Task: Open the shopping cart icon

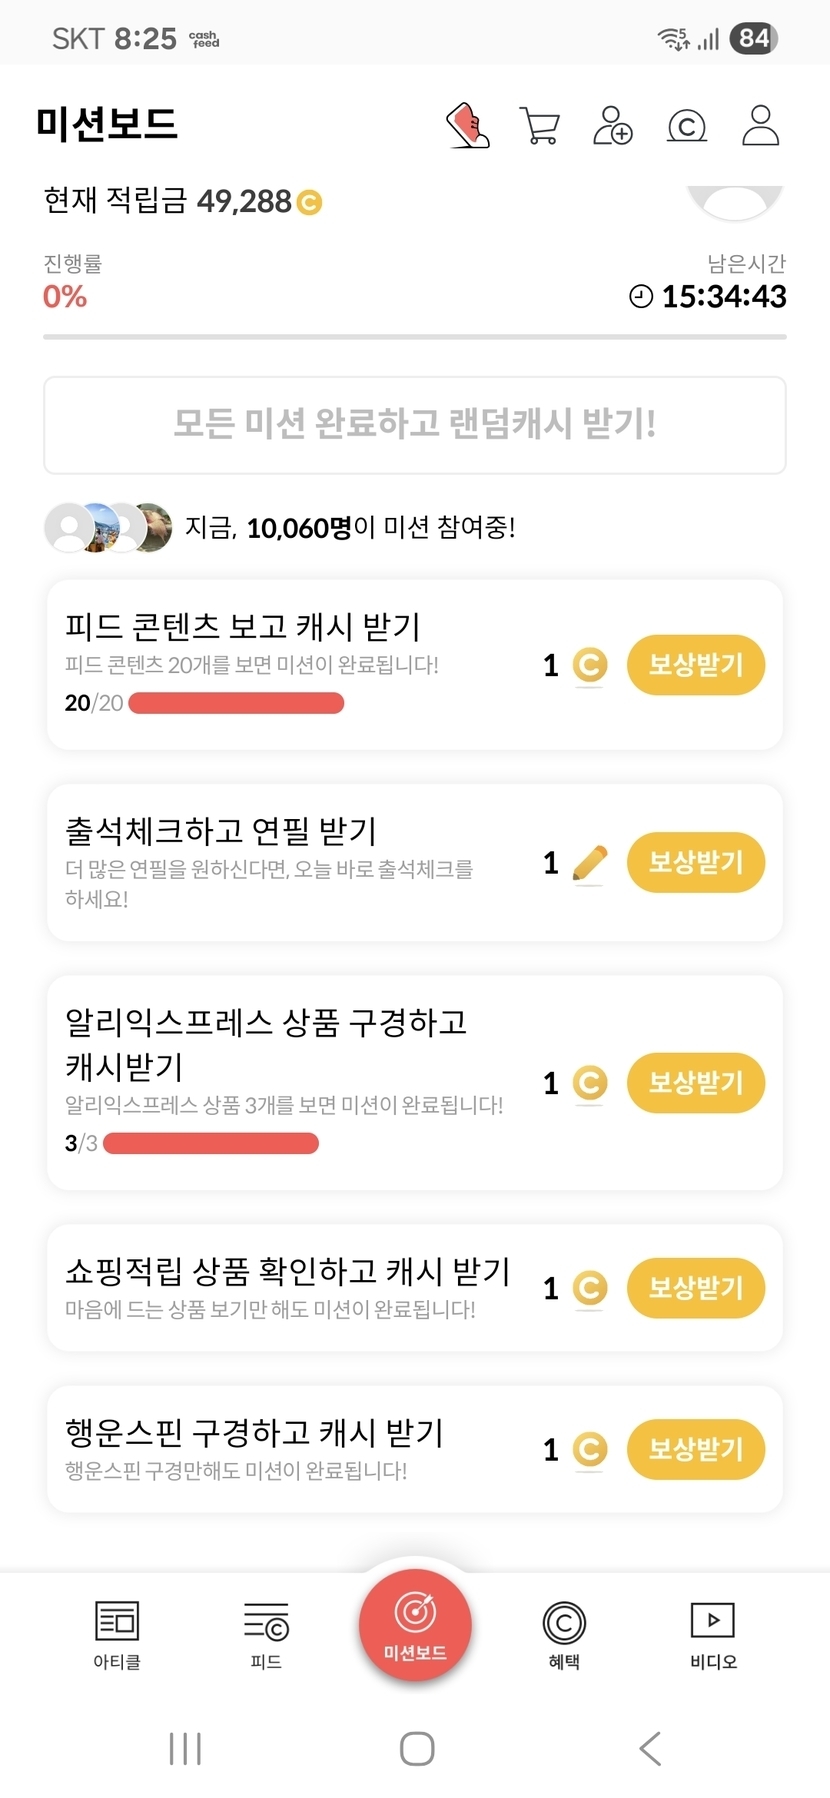Action: coord(540,126)
